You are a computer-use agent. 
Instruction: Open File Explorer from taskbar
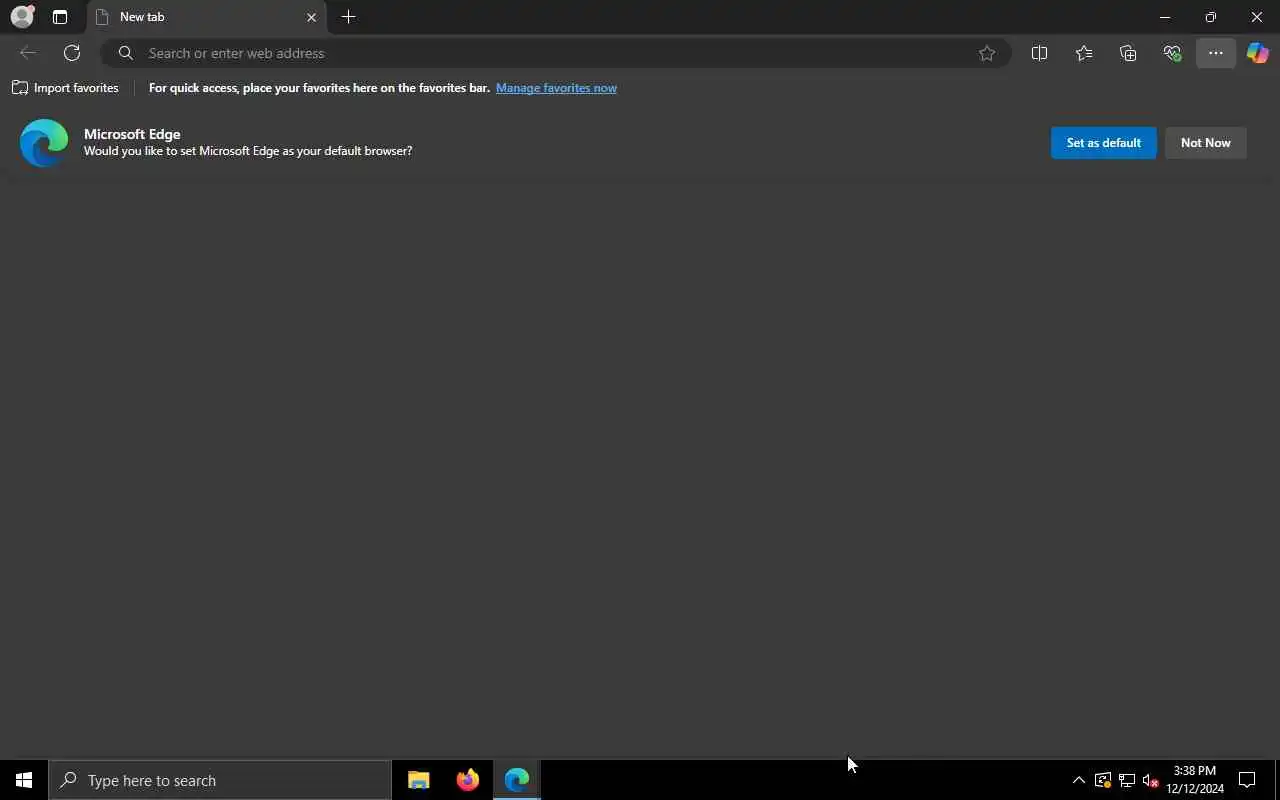click(x=419, y=780)
